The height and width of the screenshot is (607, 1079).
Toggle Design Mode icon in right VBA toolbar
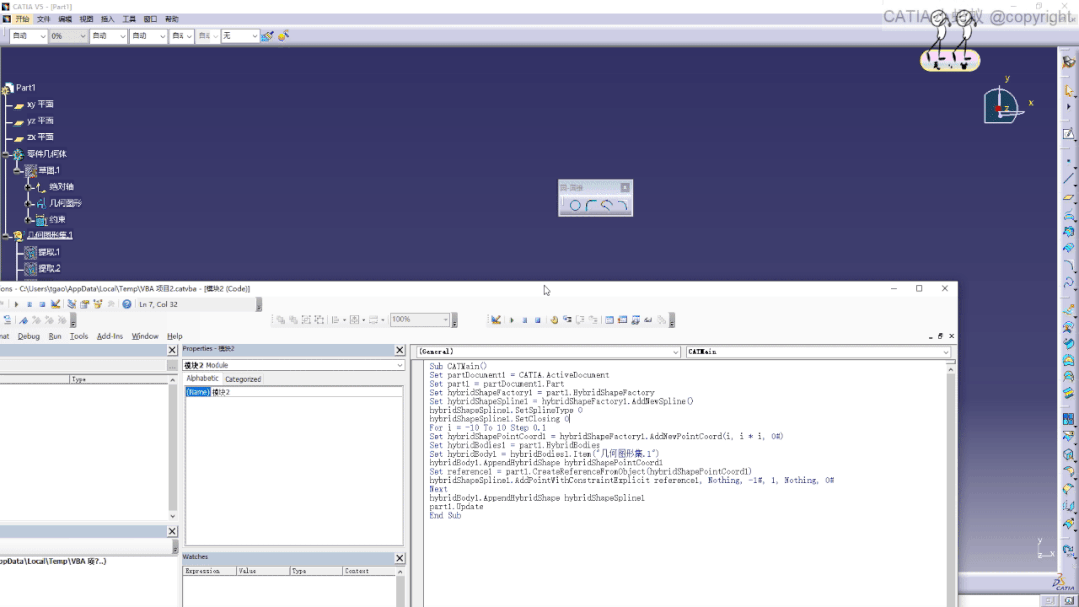click(x=495, y=320)
